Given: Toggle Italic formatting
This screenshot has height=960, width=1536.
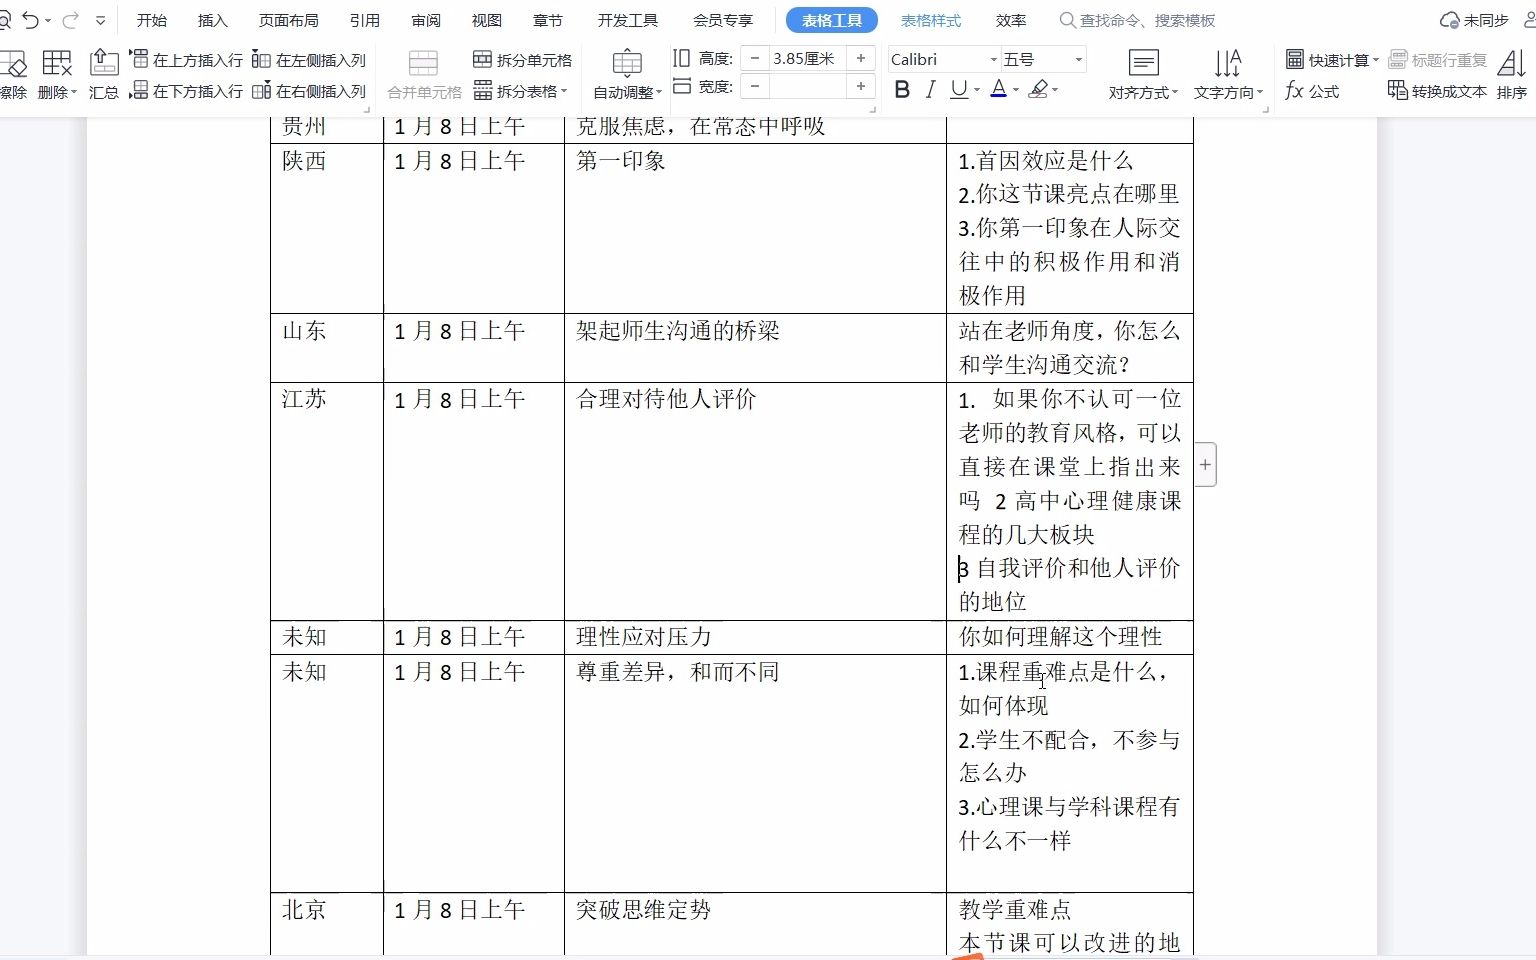Looking at the screenshot, I should (x=931, y=90).
